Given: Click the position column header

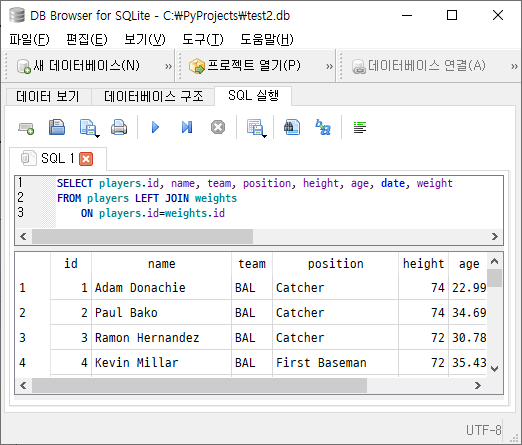Looking at the screenshot, I should [335, 264].
